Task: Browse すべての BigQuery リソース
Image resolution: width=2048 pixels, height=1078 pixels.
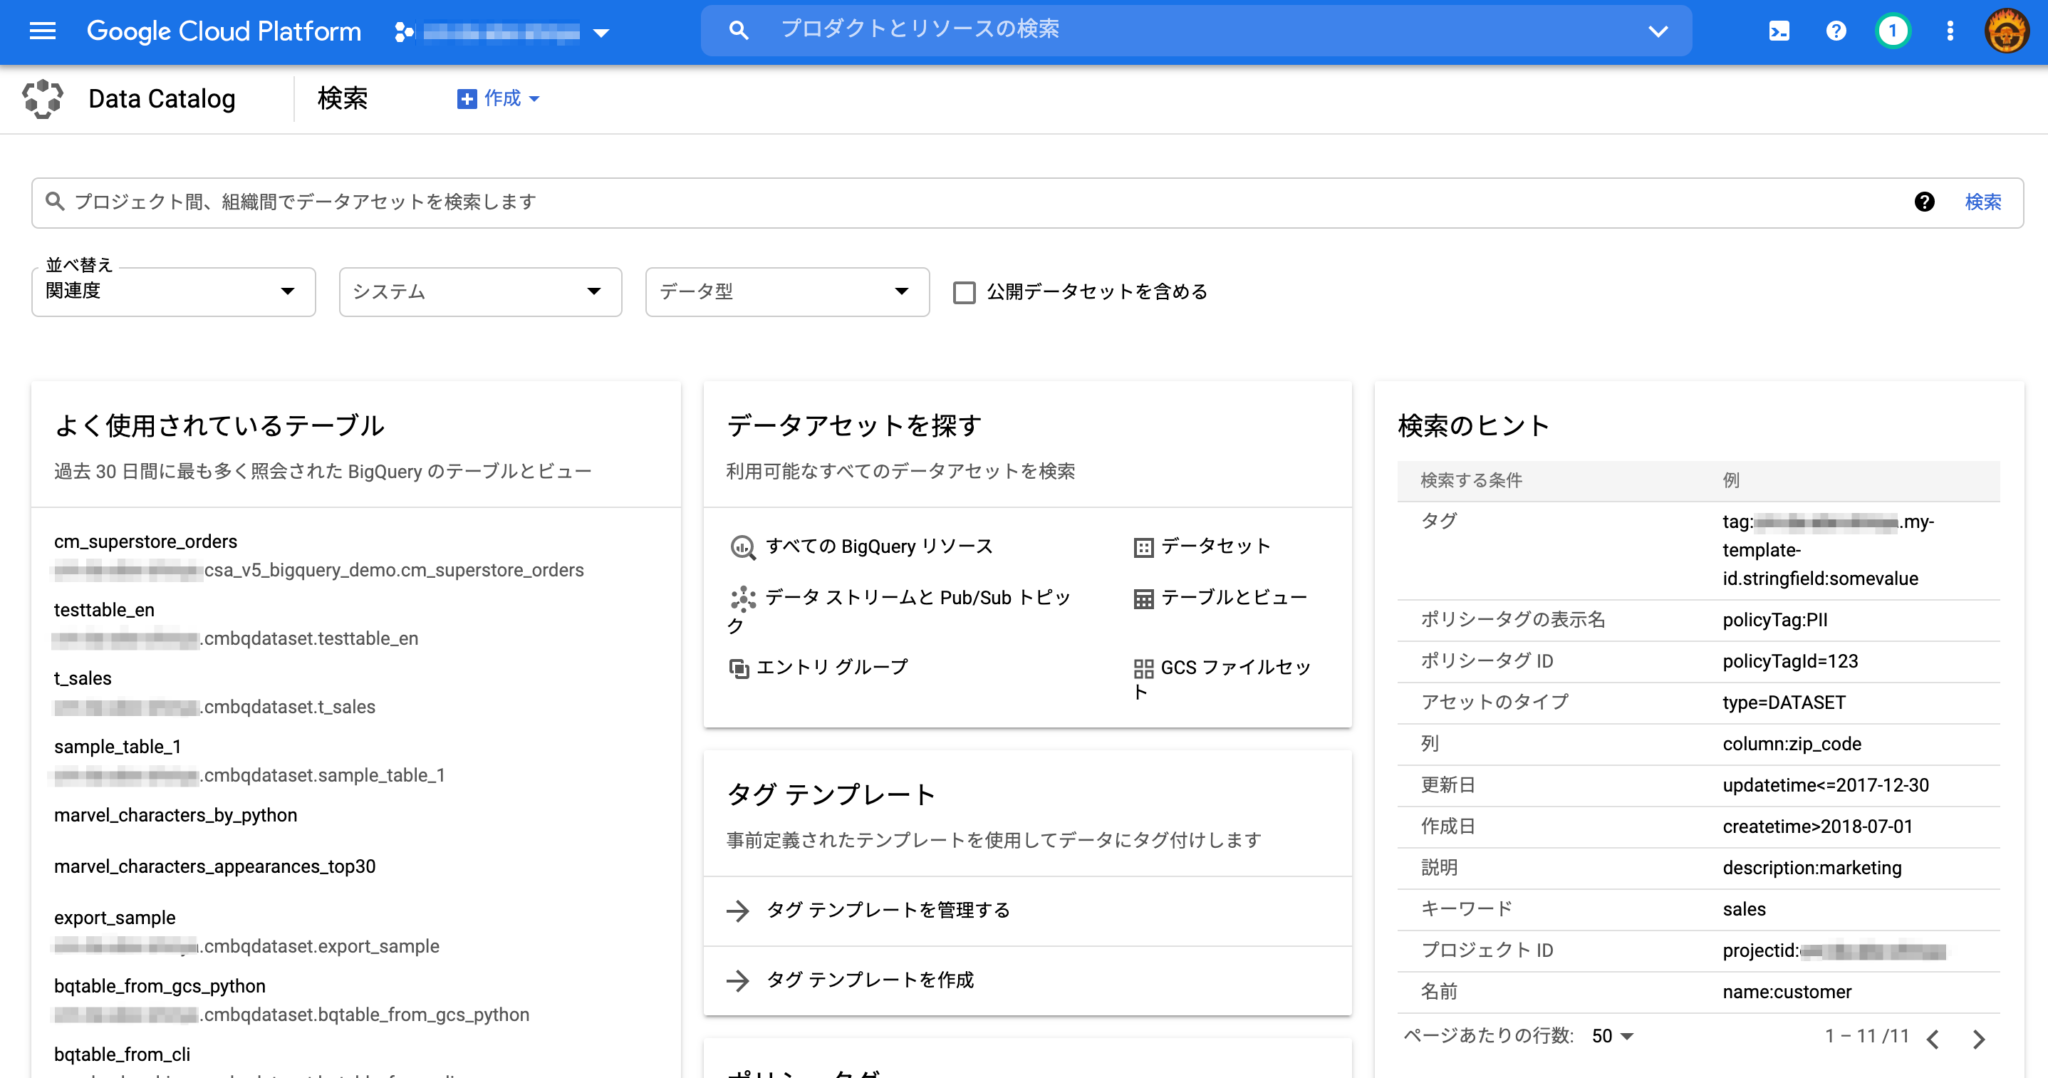Action: pos(879,546)
